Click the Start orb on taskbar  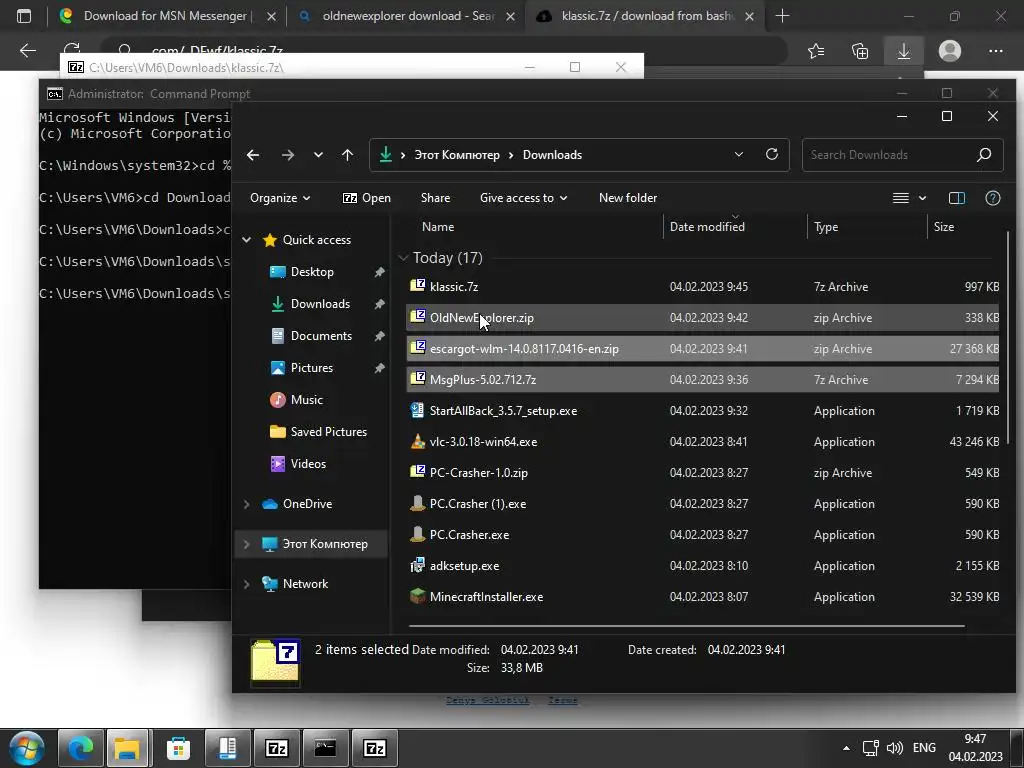click(x=27, y=748)
